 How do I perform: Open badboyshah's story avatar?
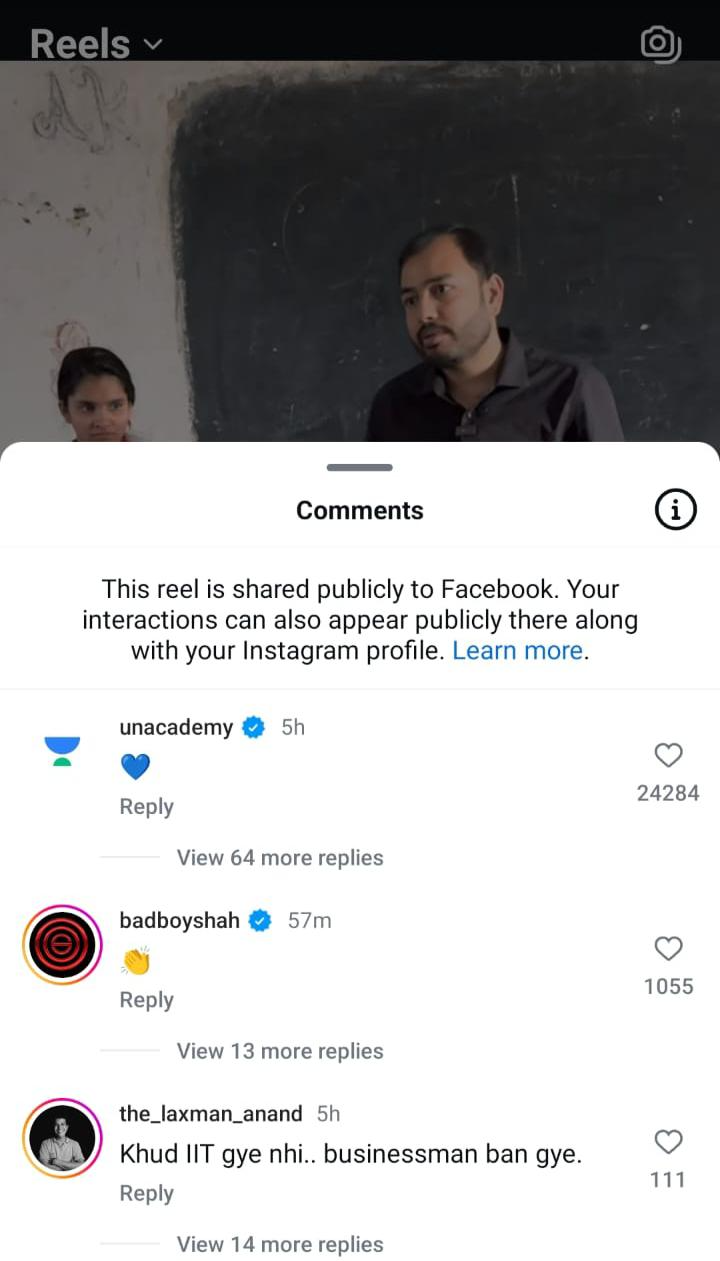[62, 944]
